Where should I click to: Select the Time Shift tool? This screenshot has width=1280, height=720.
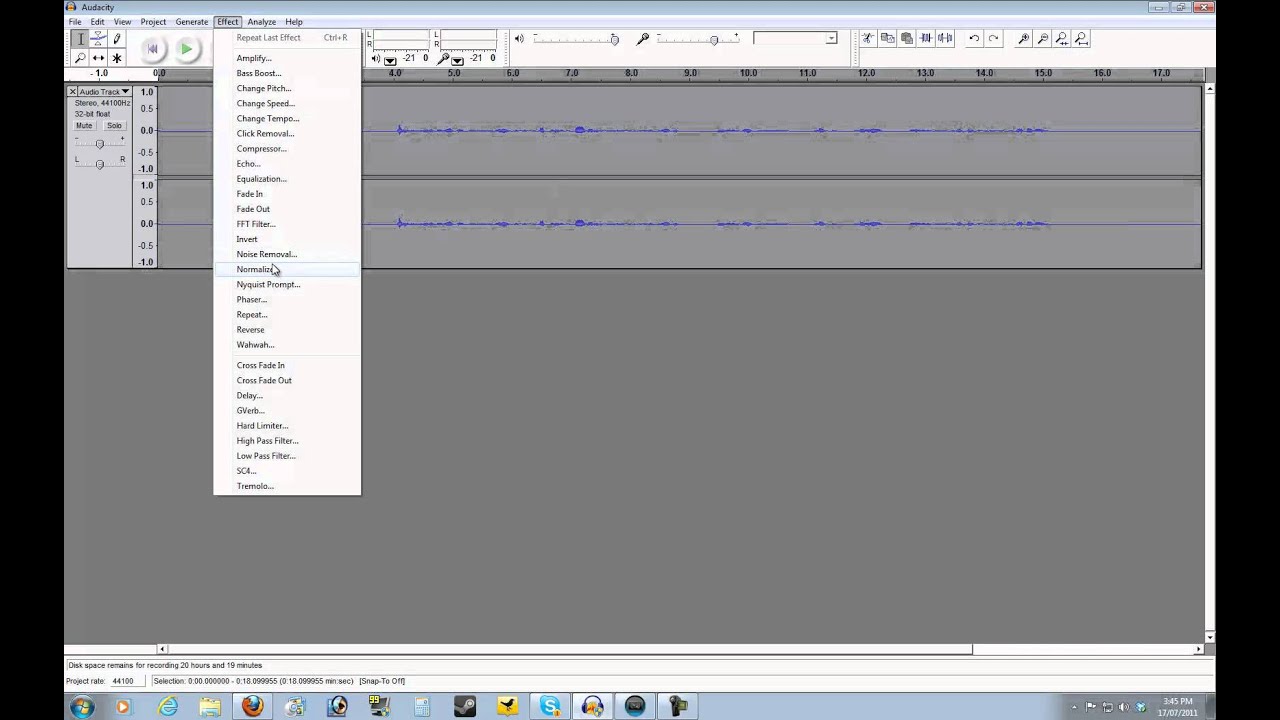pos(98,58)
